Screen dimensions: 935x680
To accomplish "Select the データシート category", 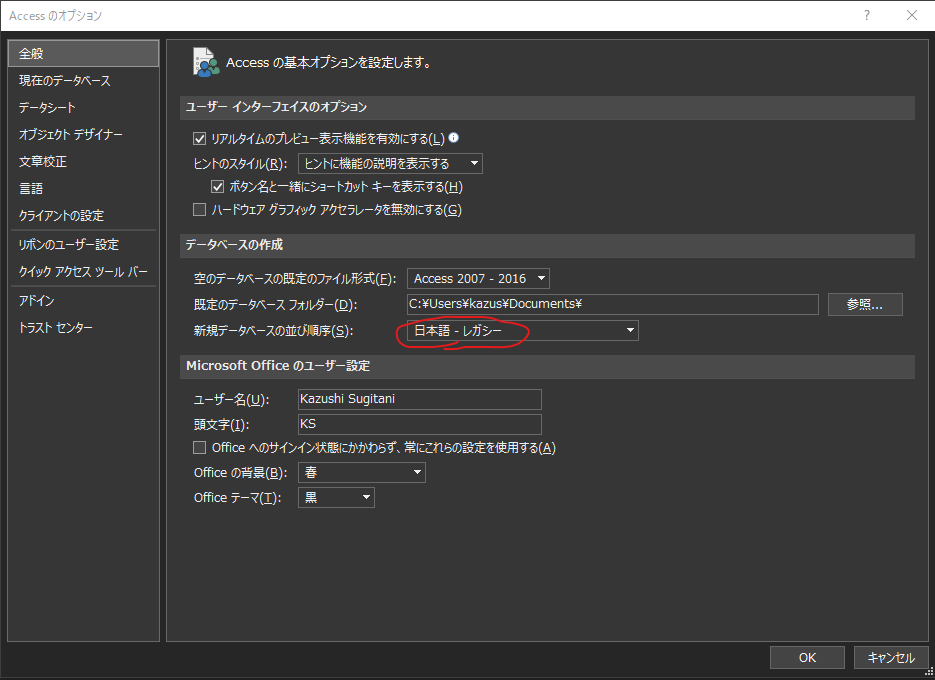I will pyautogui.click(x=83, y=107).
